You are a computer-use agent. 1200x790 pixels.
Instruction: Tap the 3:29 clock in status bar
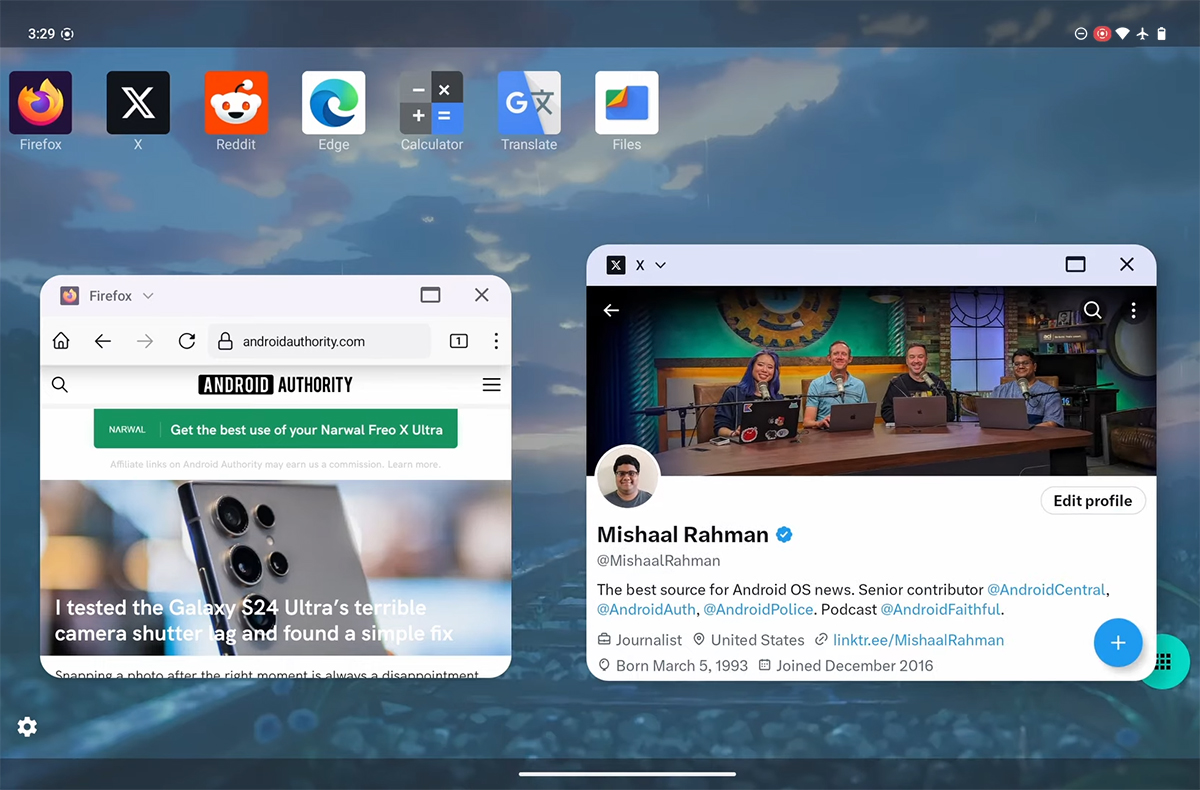[x=41, y=33]
